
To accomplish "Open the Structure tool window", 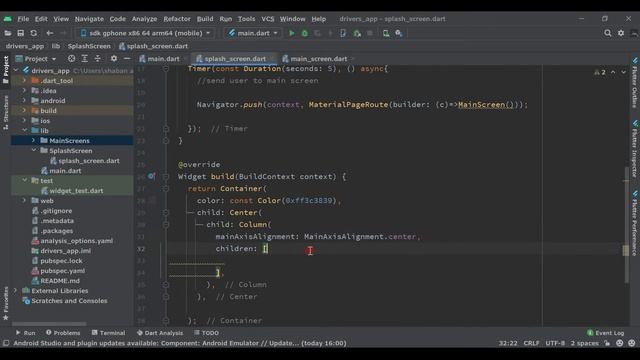I will [x=5, y=112].
